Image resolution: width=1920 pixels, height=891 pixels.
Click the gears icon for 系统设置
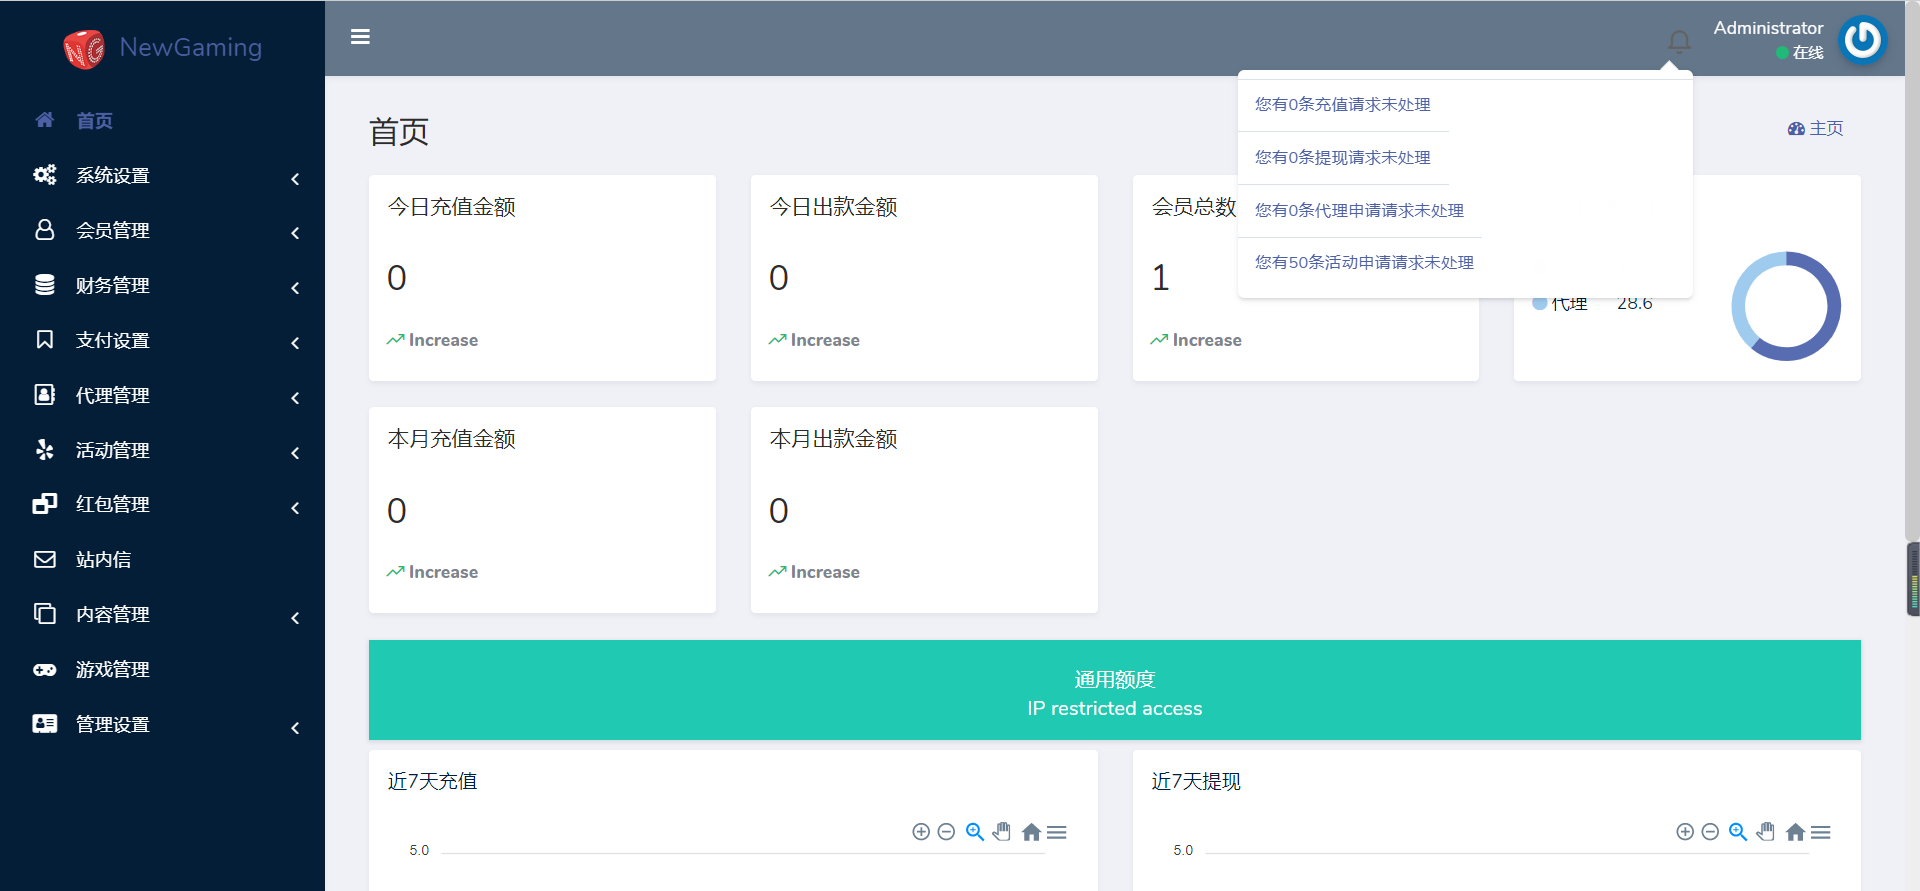(x=45, y=175)
